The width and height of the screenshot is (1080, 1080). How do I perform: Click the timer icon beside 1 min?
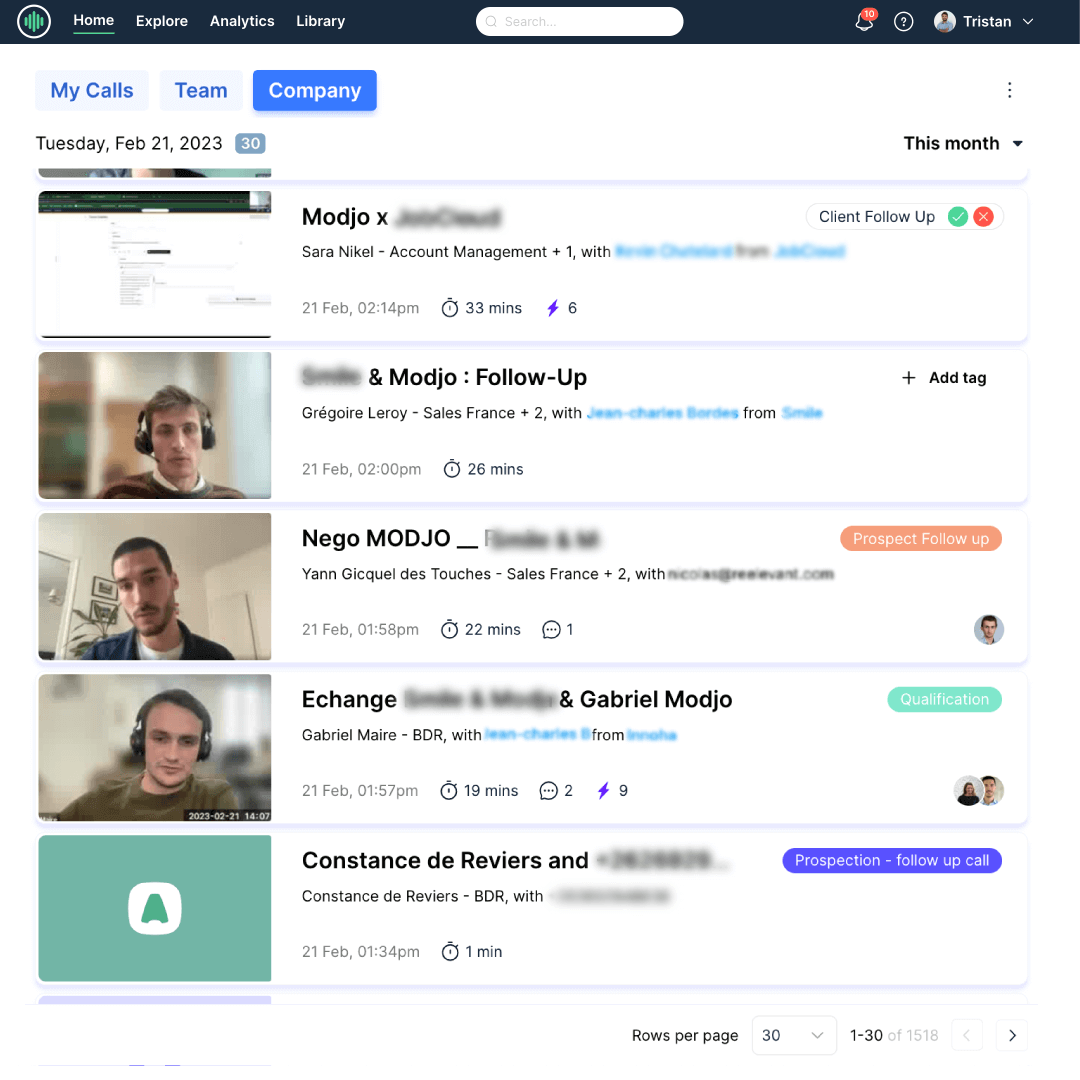[x=450, y=952]
